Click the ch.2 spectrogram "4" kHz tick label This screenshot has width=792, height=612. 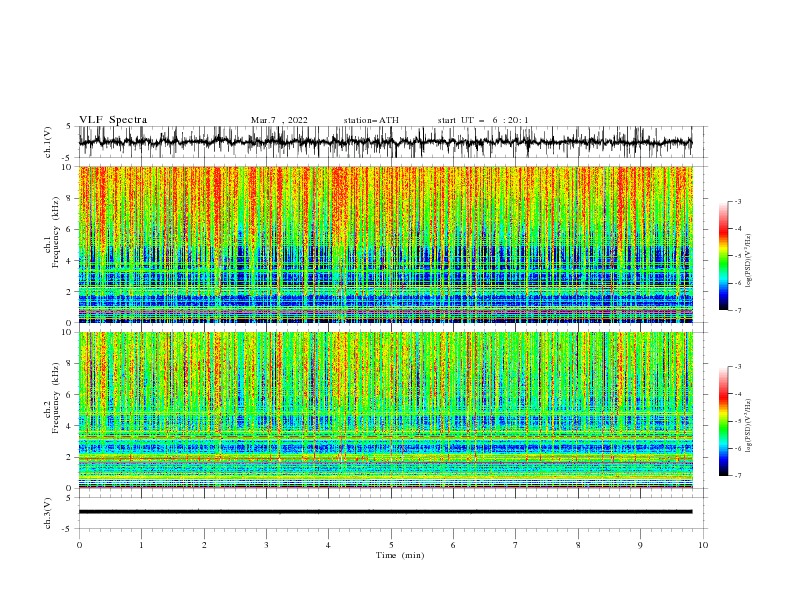coord(70,426)
